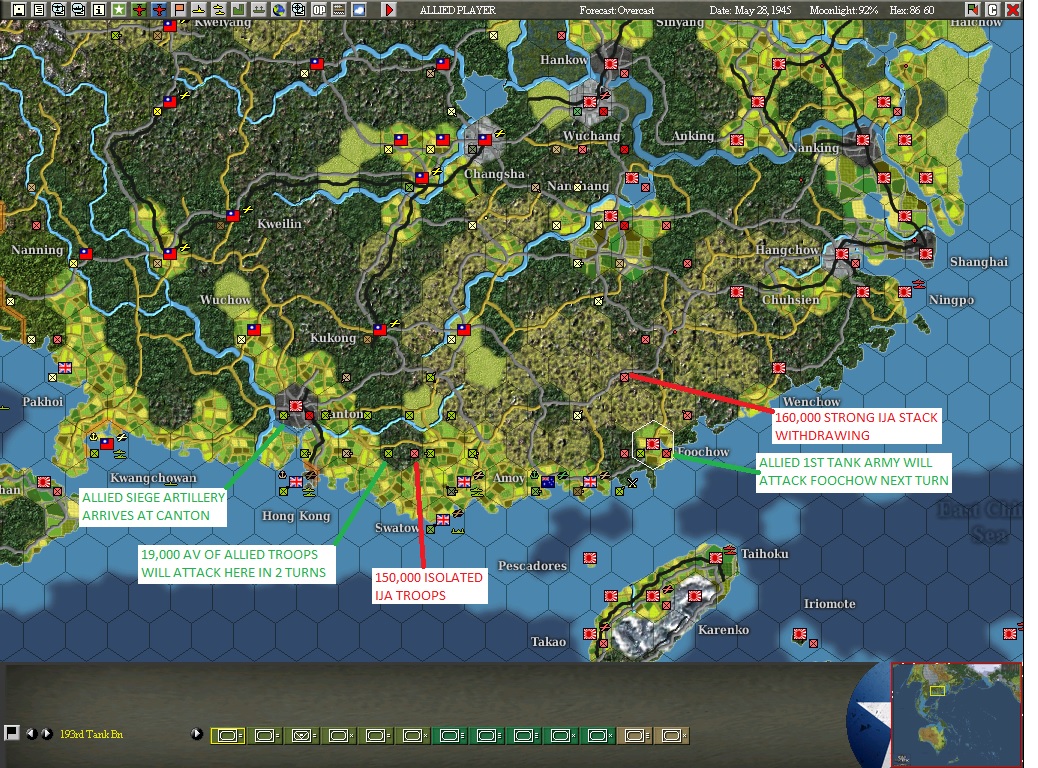This screenshot has height=768, width=1038.
Task: Click the globe map toolbar icon
Action: [279, 9]
